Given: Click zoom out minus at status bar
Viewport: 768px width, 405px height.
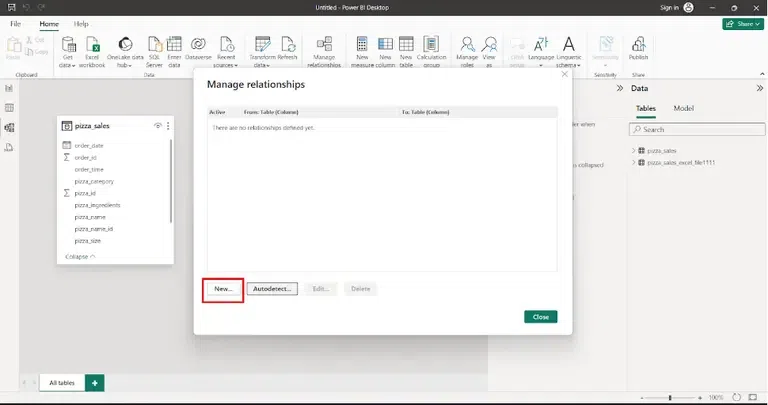Looking at the screenshot, I should pos(642,398).
